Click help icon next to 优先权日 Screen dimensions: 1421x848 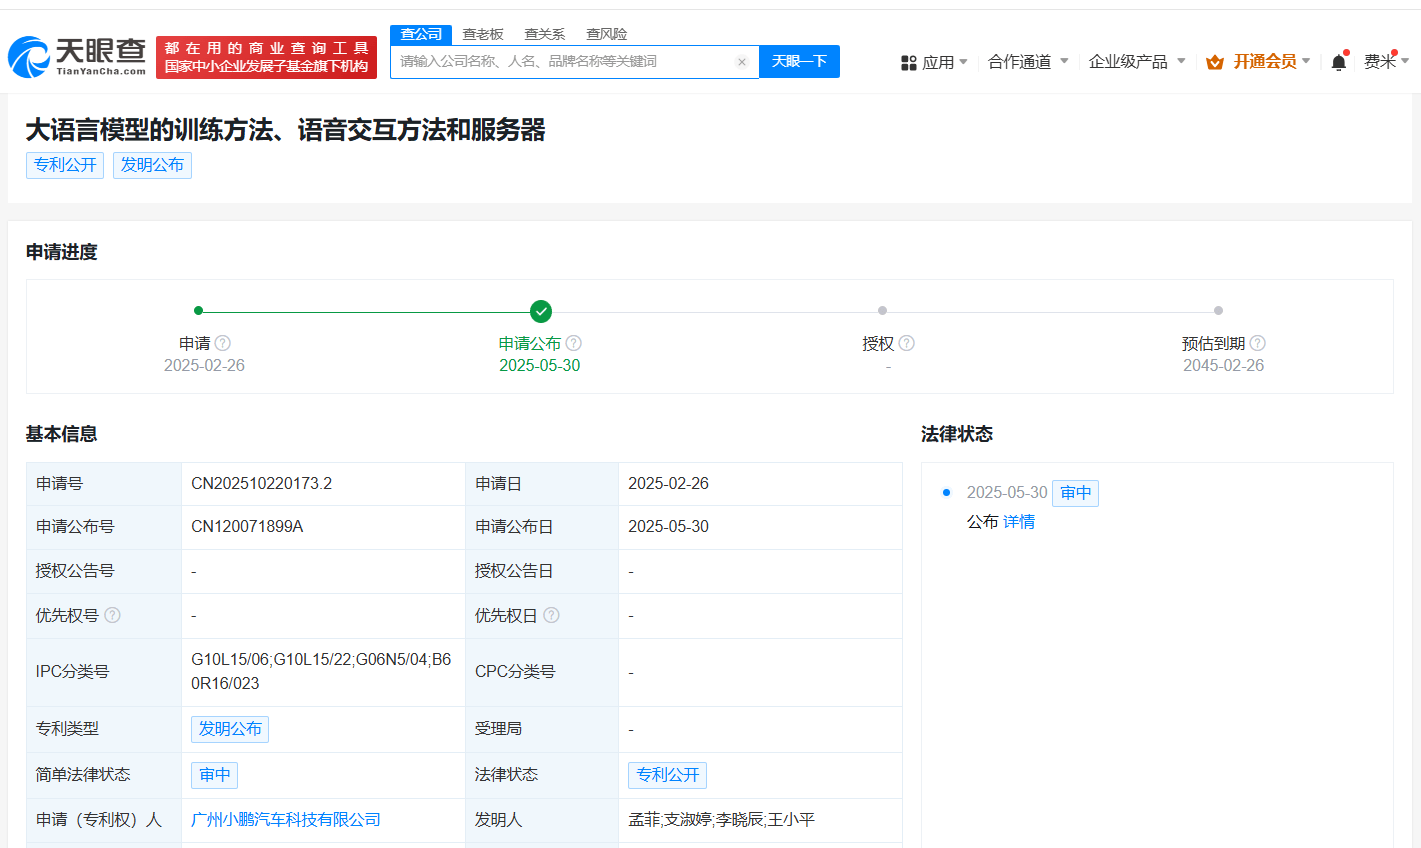click(551, 615)
